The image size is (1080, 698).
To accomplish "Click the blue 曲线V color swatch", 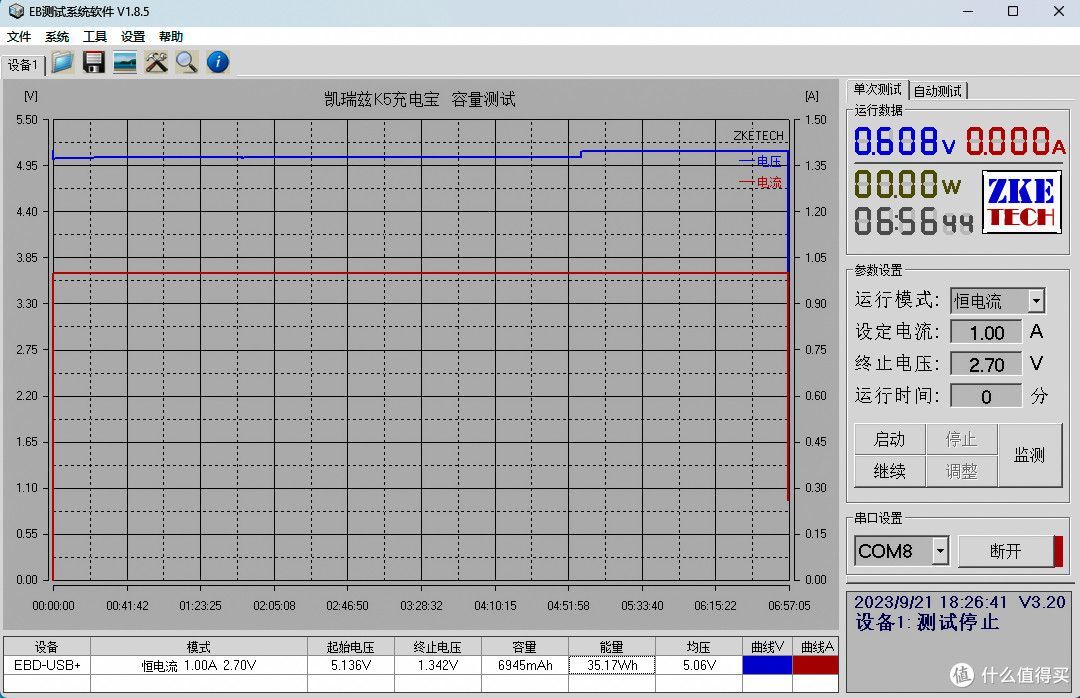I will click(767, 666).
